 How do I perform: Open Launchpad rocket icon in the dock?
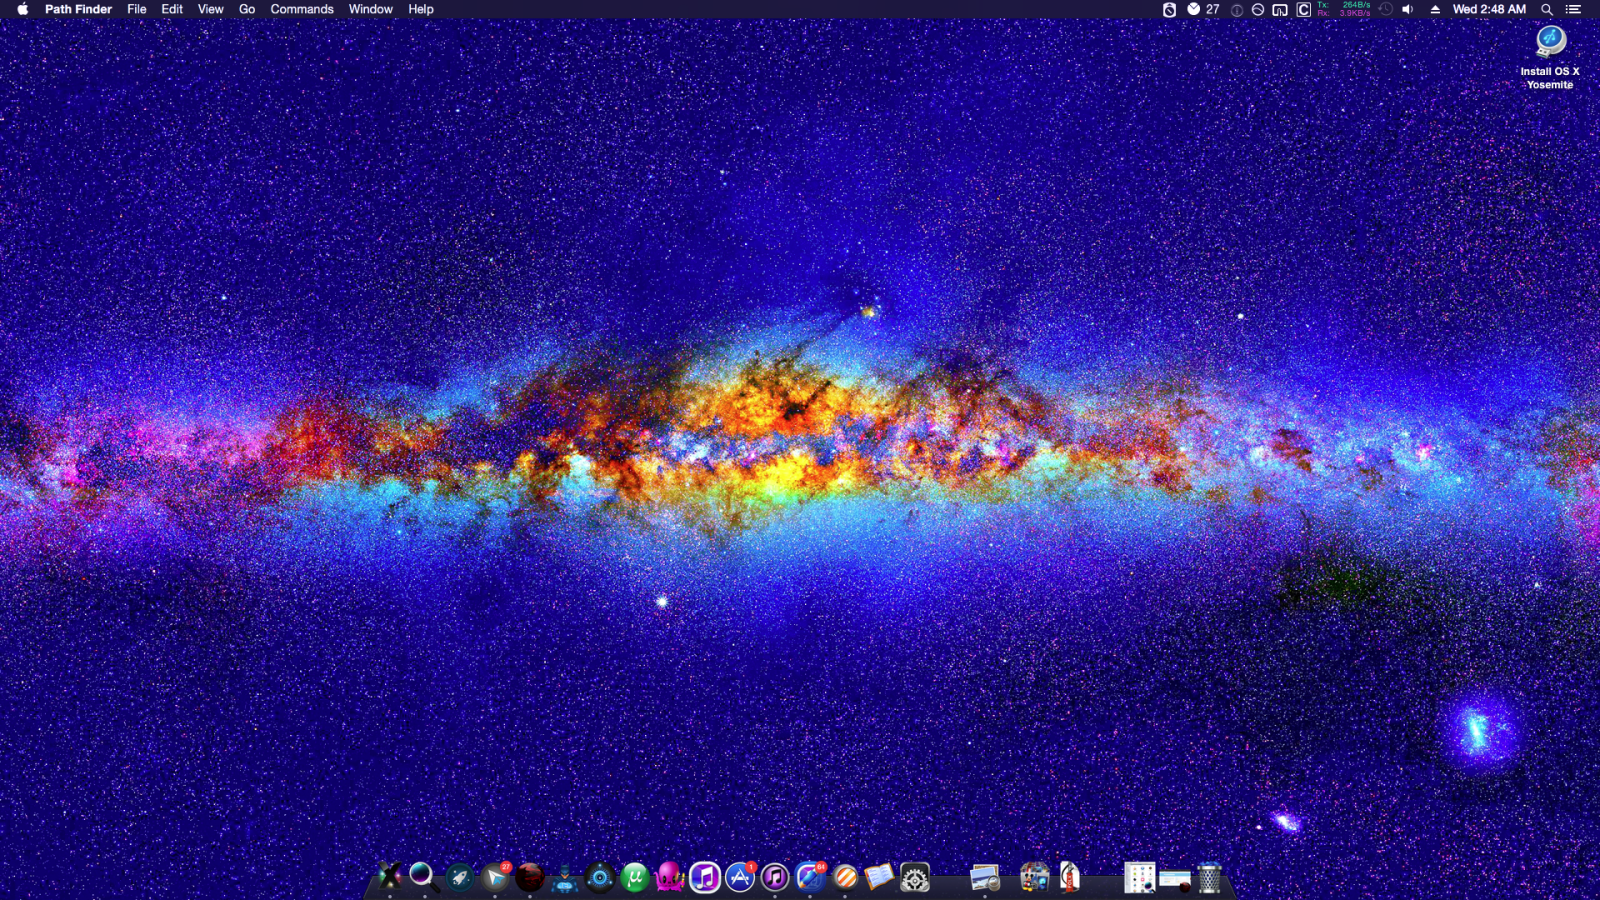coord(460,877)
